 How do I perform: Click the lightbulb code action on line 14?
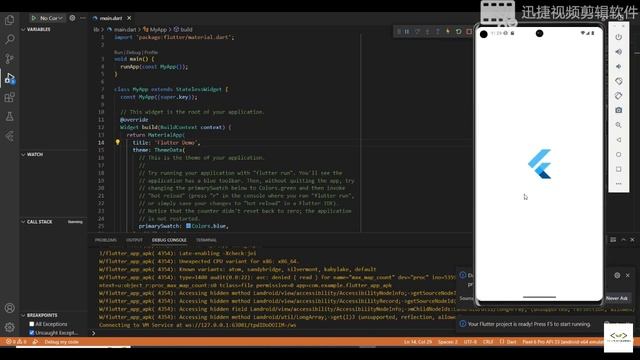click(x=118, y=142)
